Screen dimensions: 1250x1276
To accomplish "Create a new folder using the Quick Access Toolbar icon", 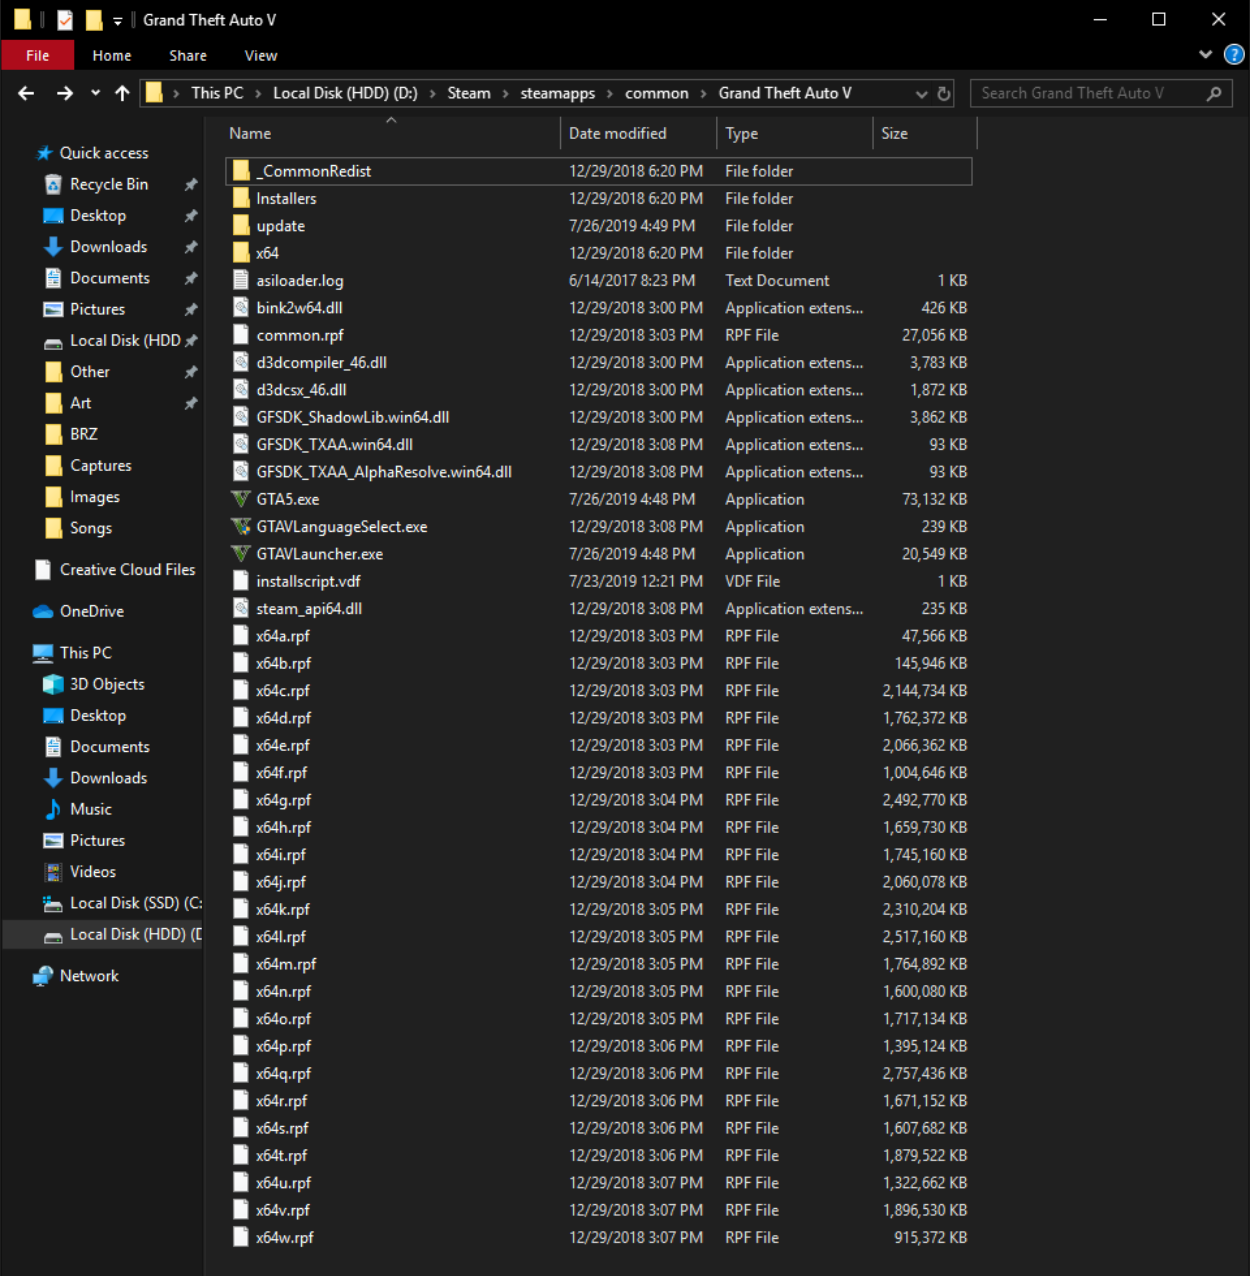I will 94,19.
